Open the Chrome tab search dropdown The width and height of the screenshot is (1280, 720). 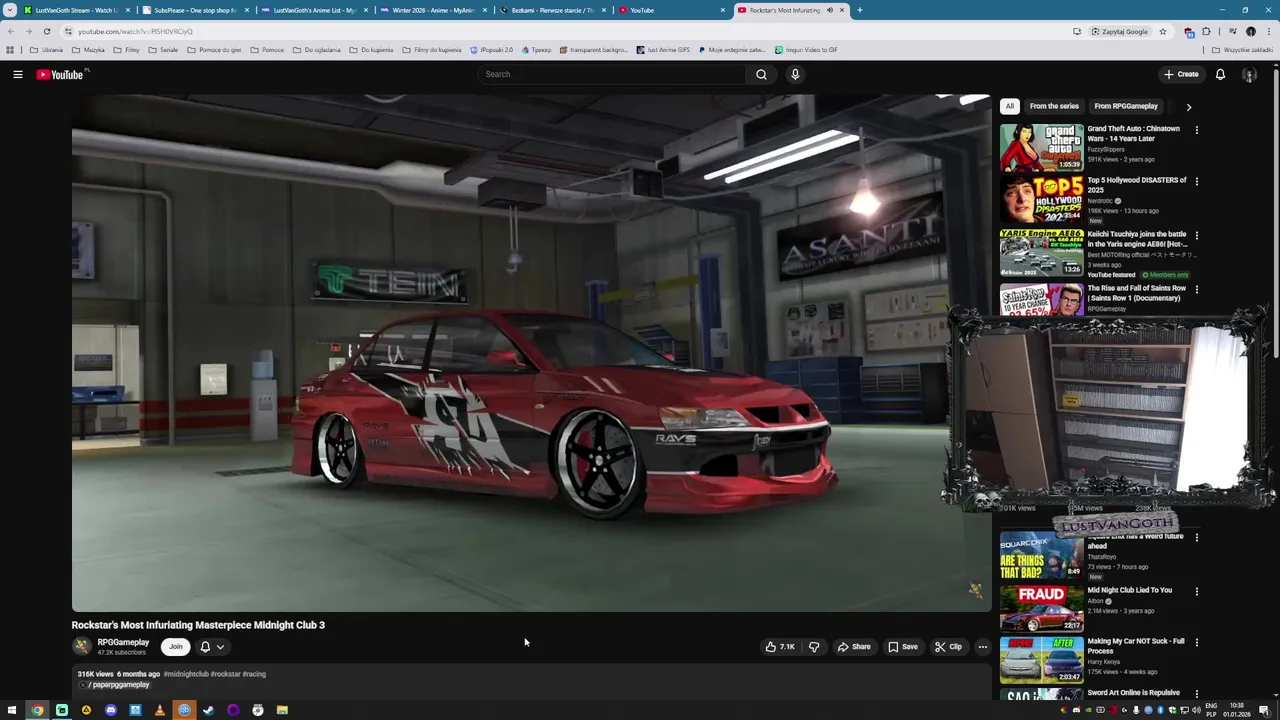10,10
